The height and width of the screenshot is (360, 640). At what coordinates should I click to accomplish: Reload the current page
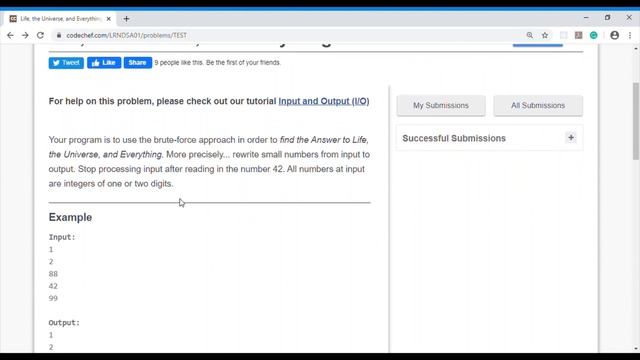point(40,36)
